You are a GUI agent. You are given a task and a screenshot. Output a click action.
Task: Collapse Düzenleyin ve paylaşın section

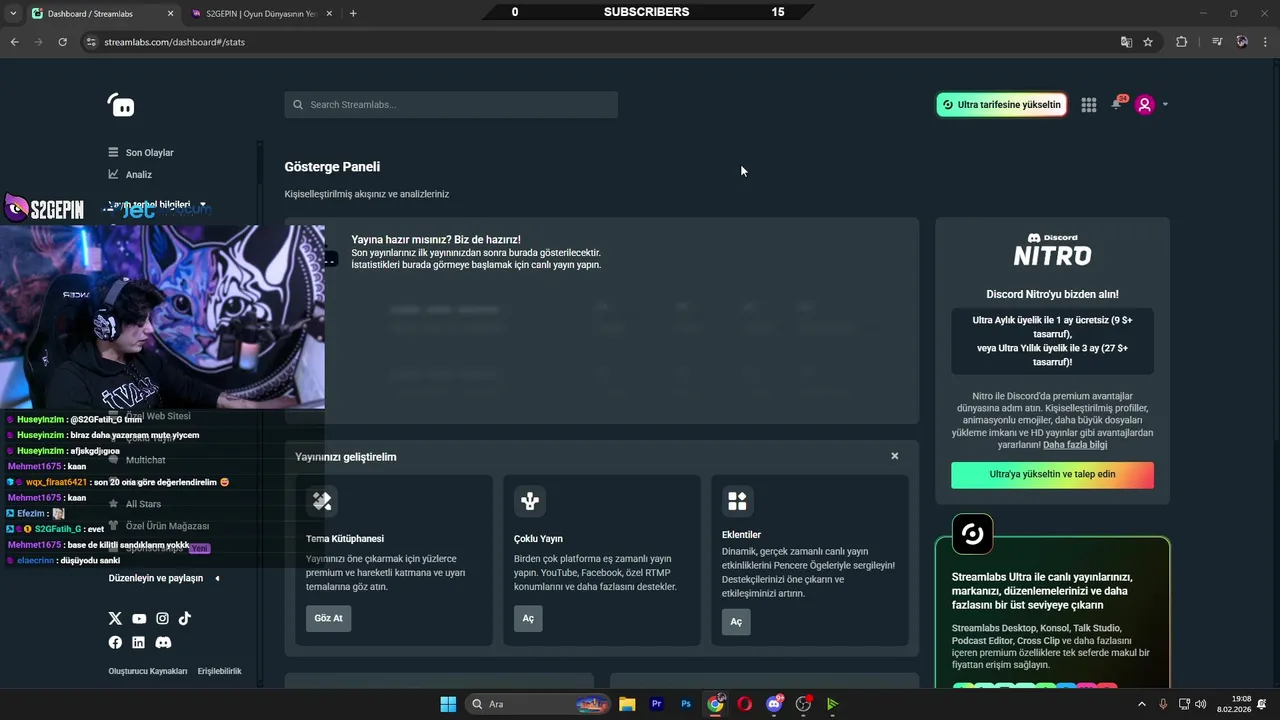point(217,578)
